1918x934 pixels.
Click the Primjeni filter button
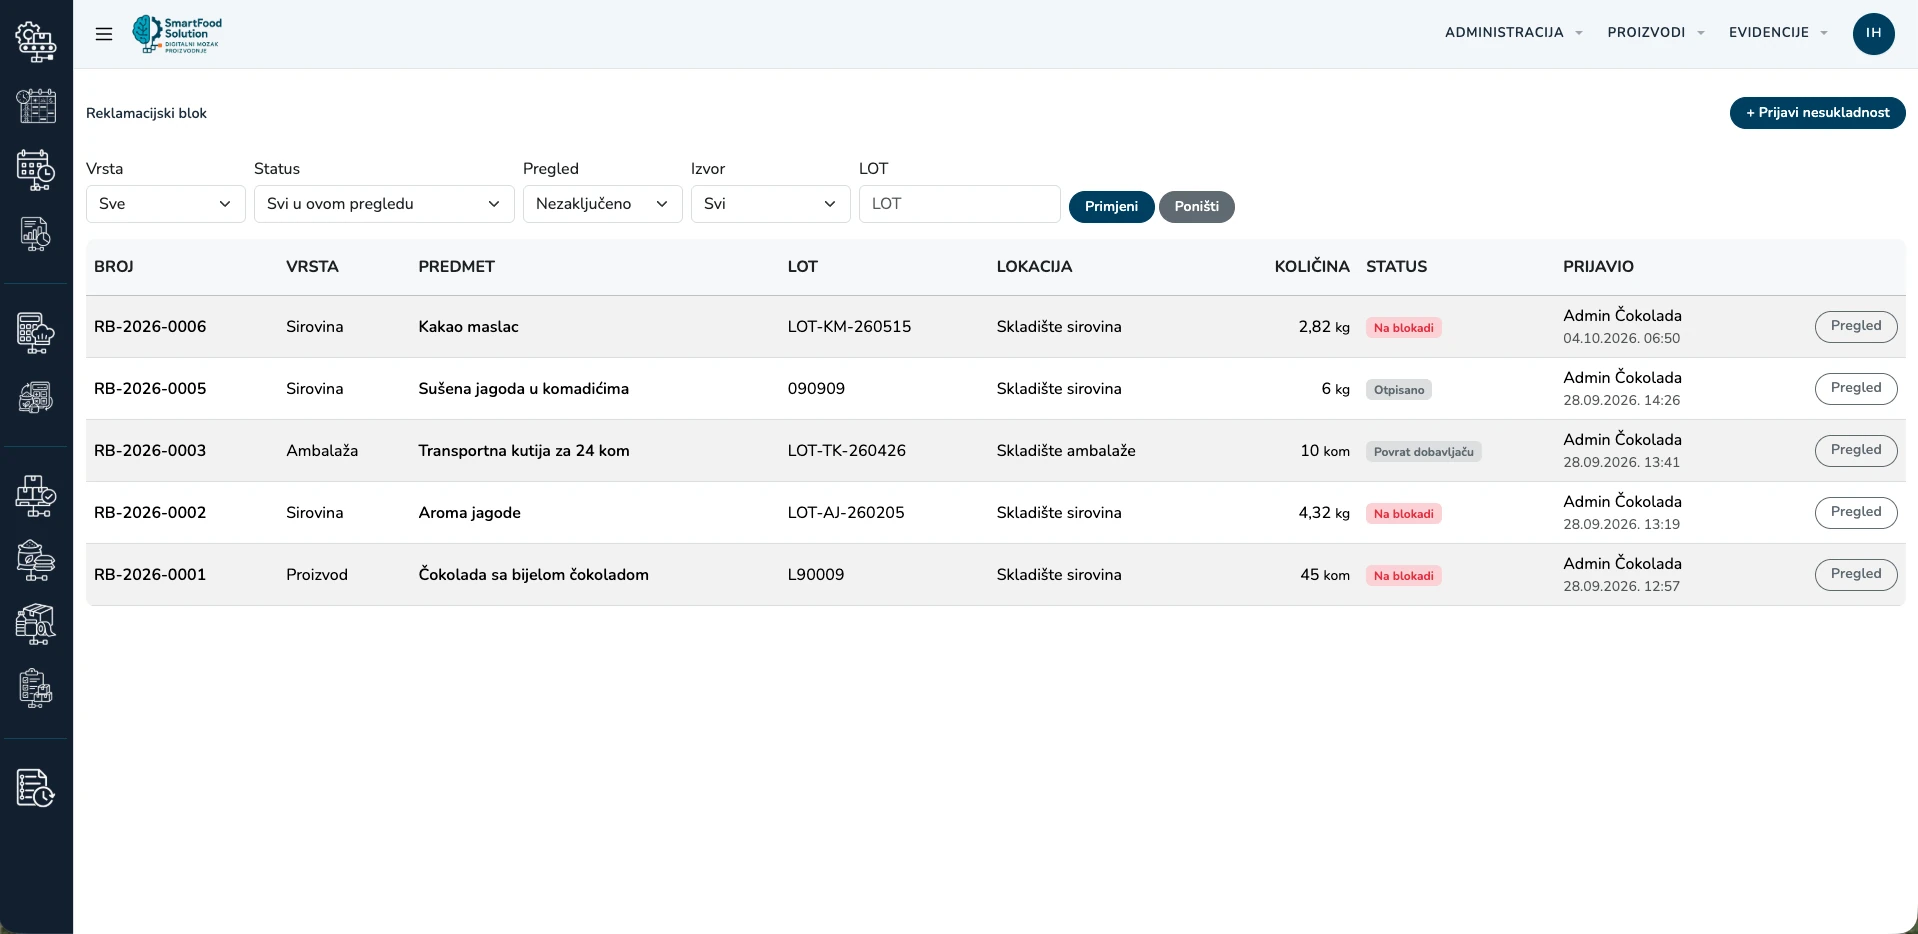1112,207
